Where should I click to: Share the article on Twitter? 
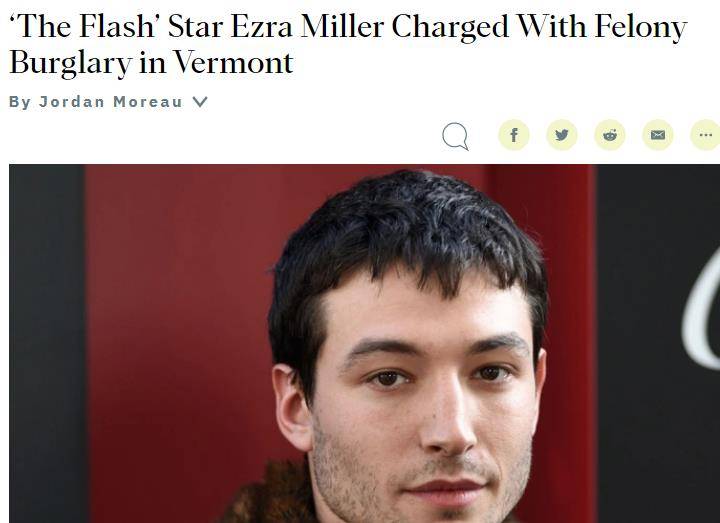(562, 135)
